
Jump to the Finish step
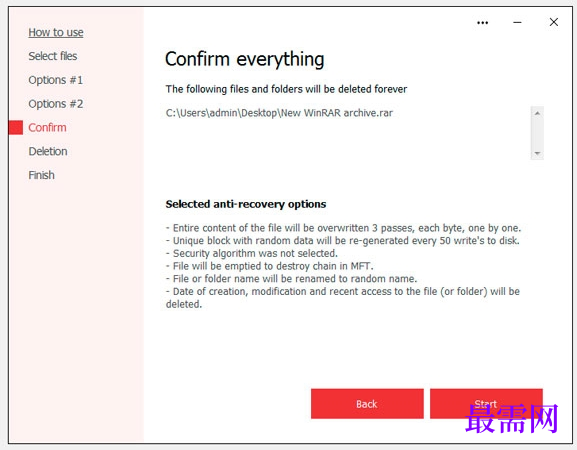pyautogui.click(x=41, y=175)
